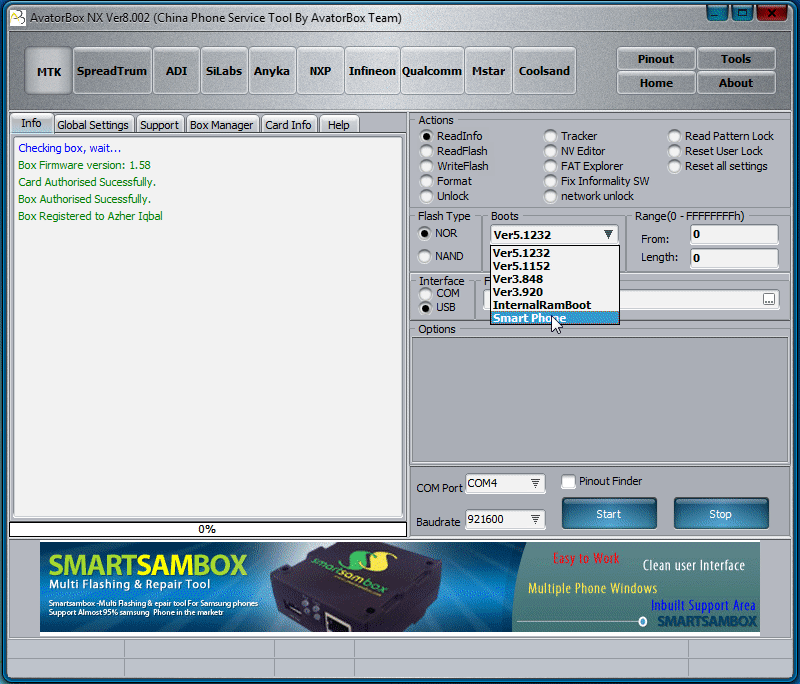
Task: Open the COM Port dropdown
Action: (505, 483)
